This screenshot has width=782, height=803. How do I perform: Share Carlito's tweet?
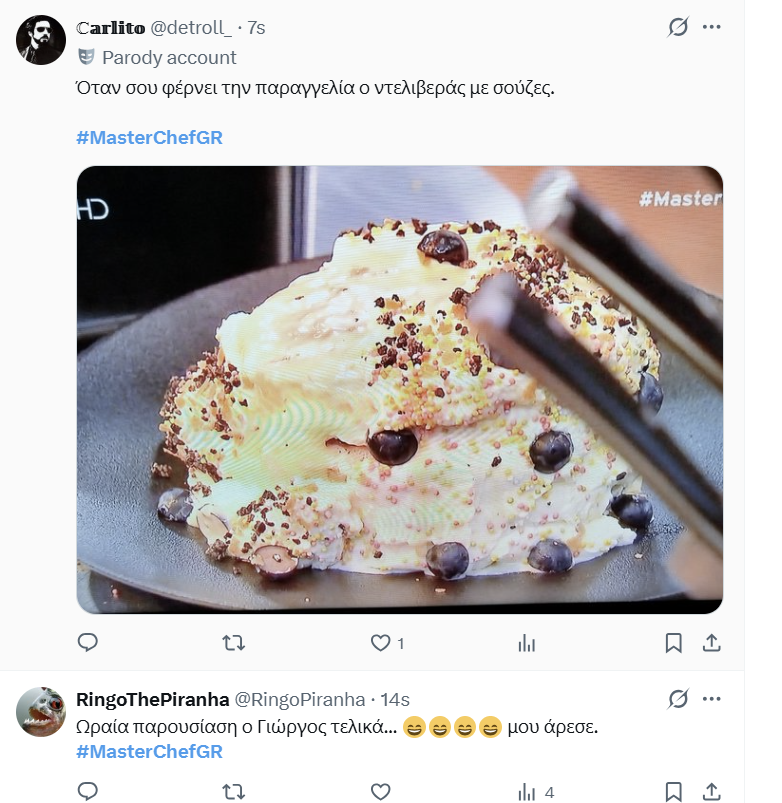coord(712,642)
